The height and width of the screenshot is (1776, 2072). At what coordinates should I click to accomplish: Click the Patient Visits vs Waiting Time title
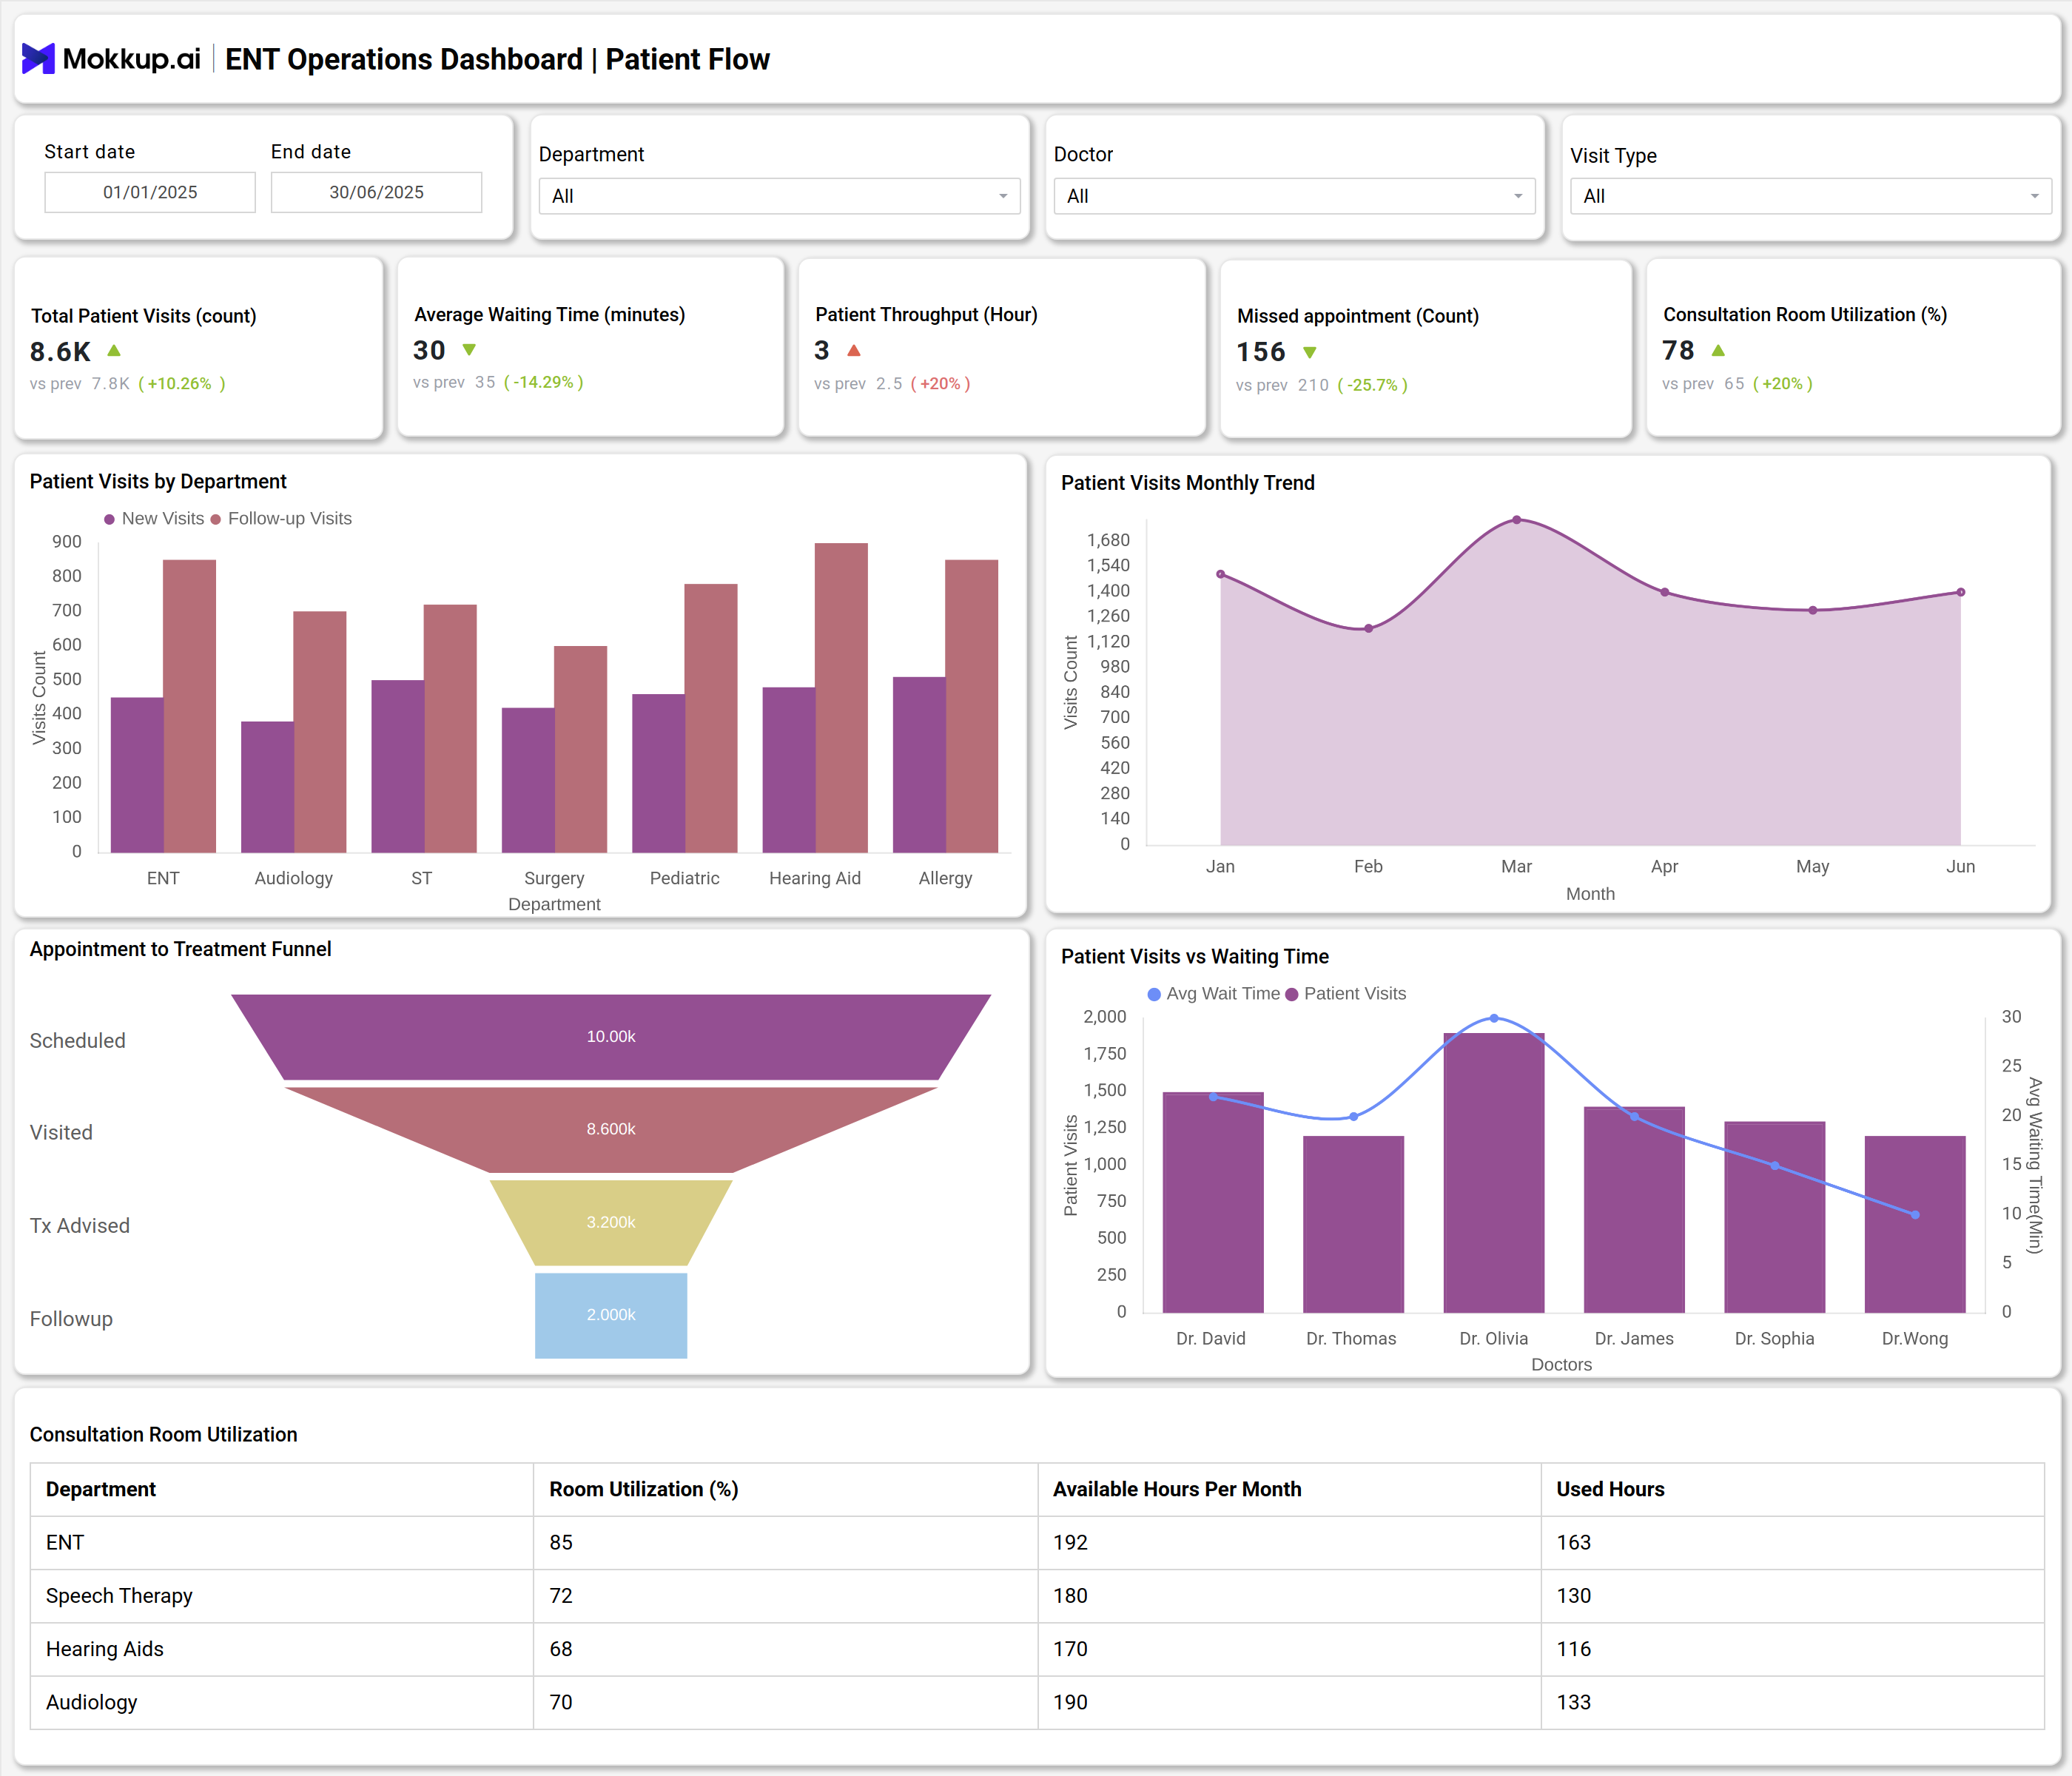pos(1195,956)
